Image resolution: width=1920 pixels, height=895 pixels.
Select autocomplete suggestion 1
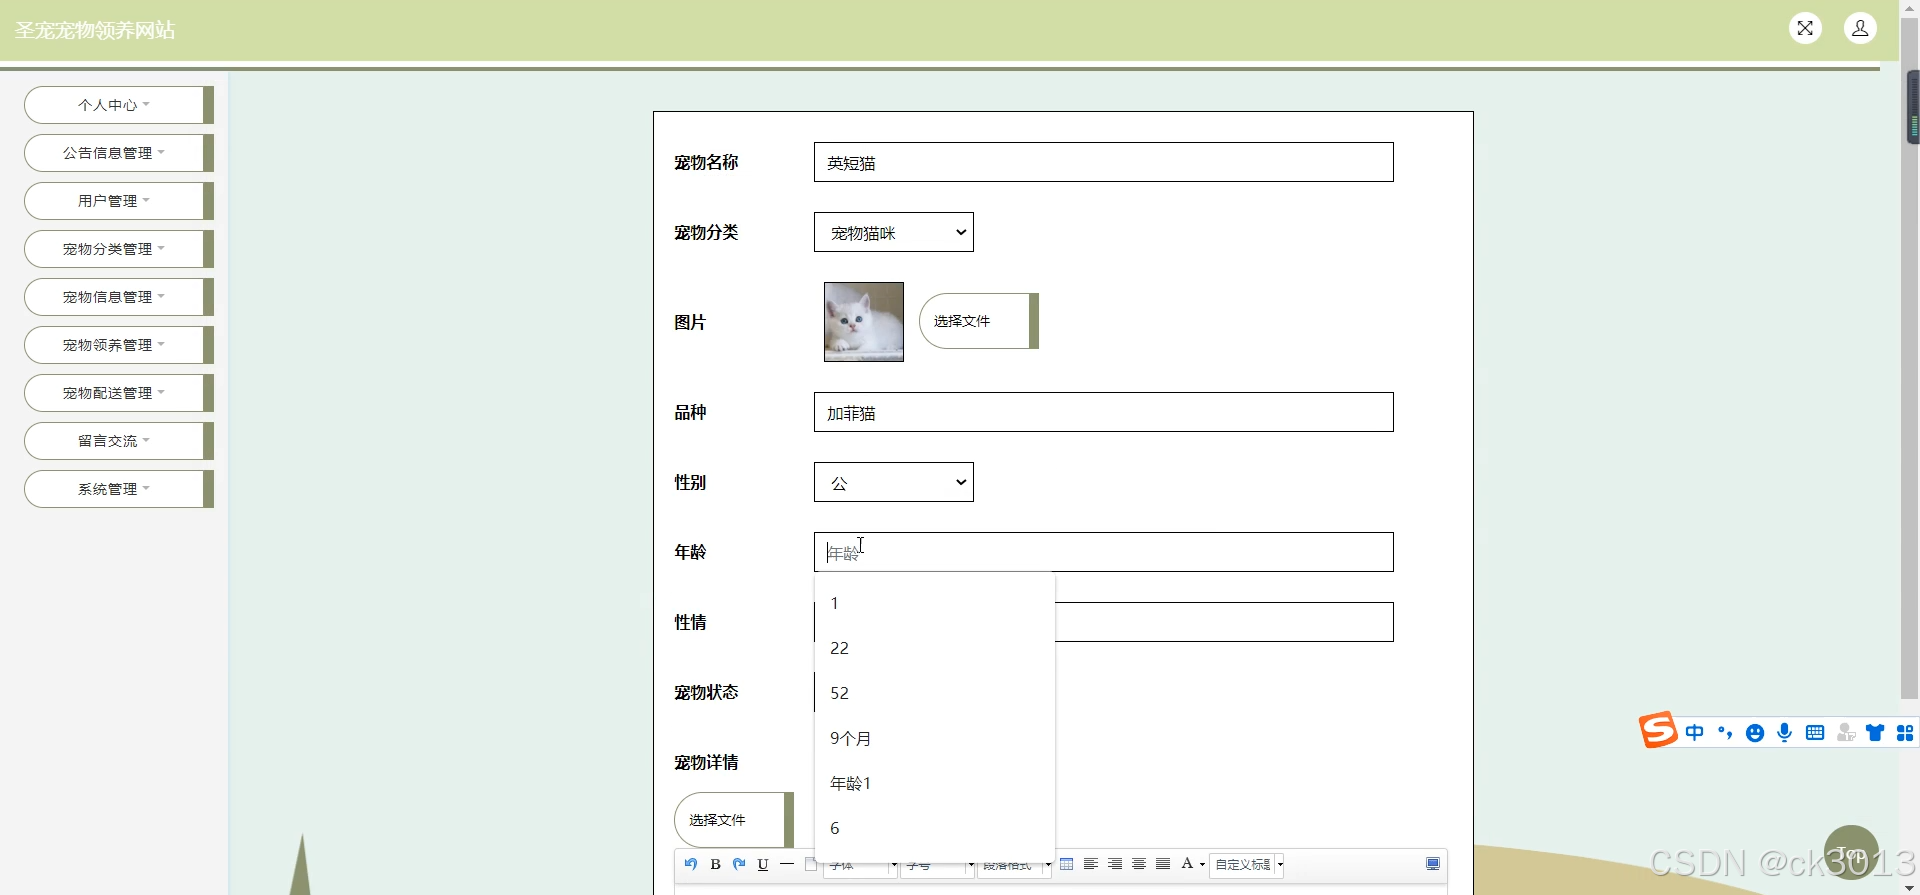coord(935,603)
